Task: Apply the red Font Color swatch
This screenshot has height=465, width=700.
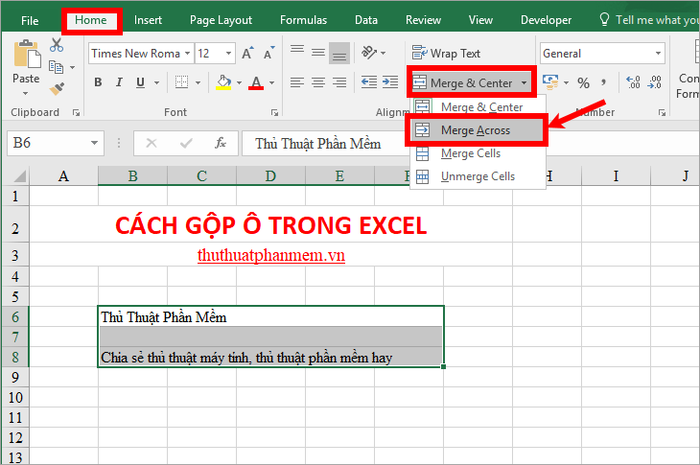Action: (x=256, y=83)
